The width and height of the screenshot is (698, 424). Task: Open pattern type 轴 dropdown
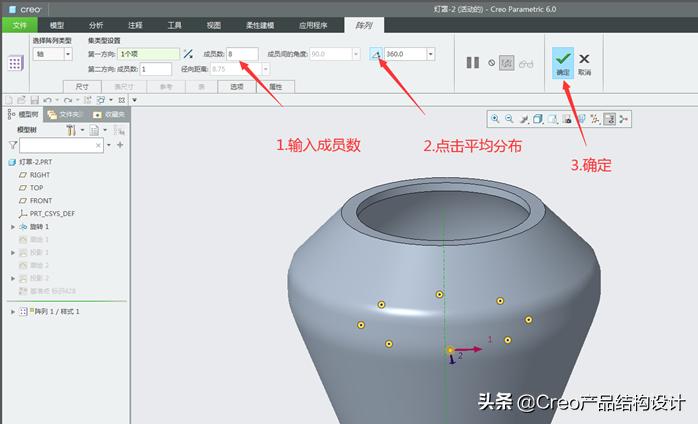tap(68, 54)
